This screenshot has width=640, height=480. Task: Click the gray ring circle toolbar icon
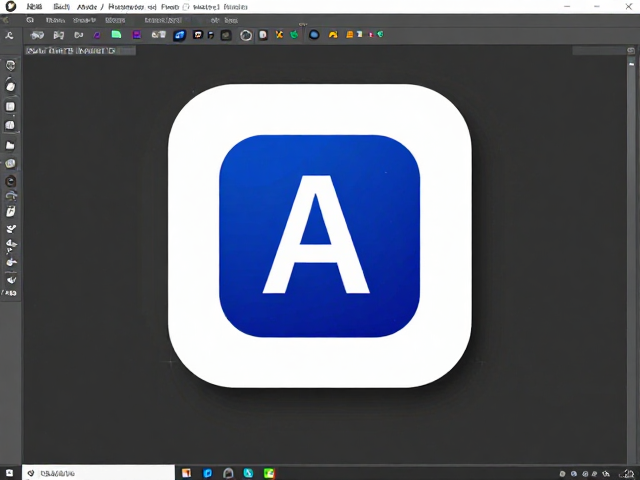pos(246,36)
